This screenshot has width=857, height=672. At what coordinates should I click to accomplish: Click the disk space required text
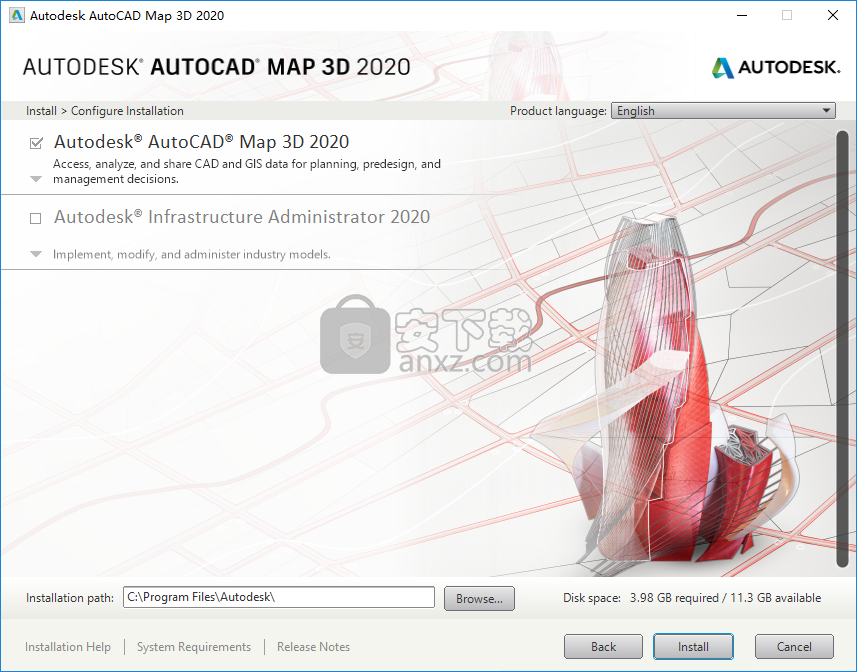(692, 598)
